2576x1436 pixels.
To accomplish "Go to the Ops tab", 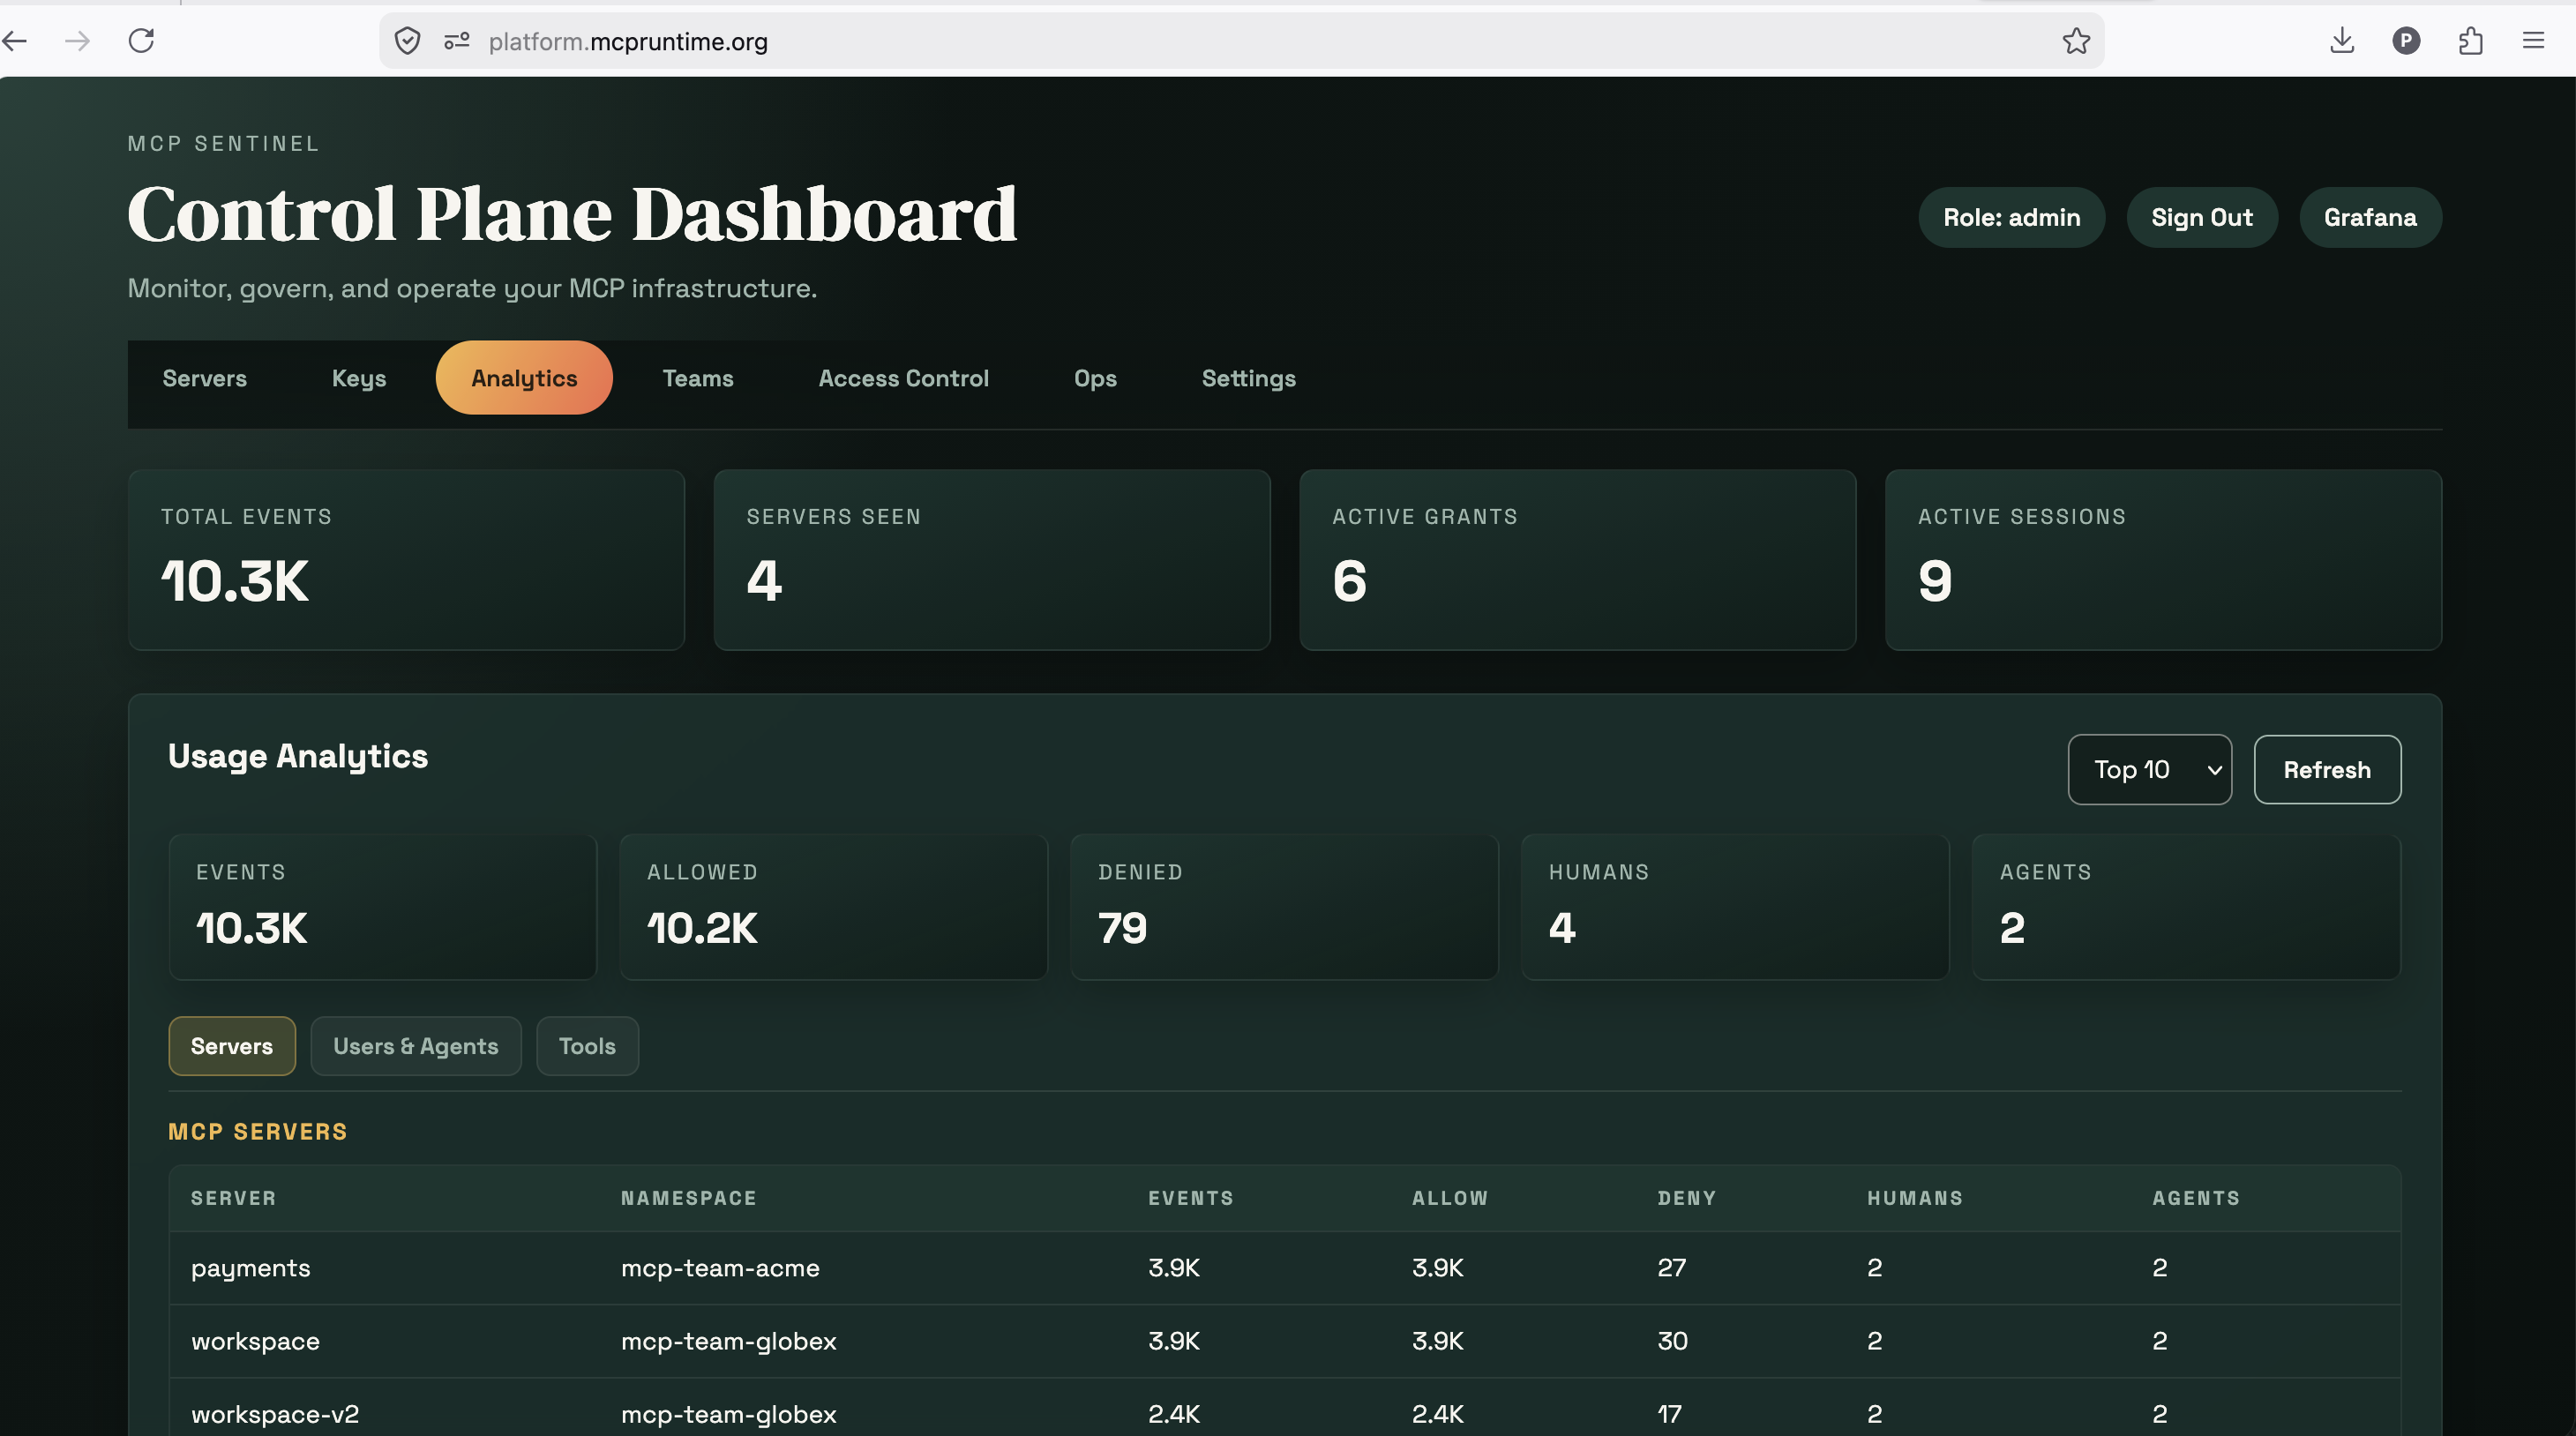I will 1095,378.
